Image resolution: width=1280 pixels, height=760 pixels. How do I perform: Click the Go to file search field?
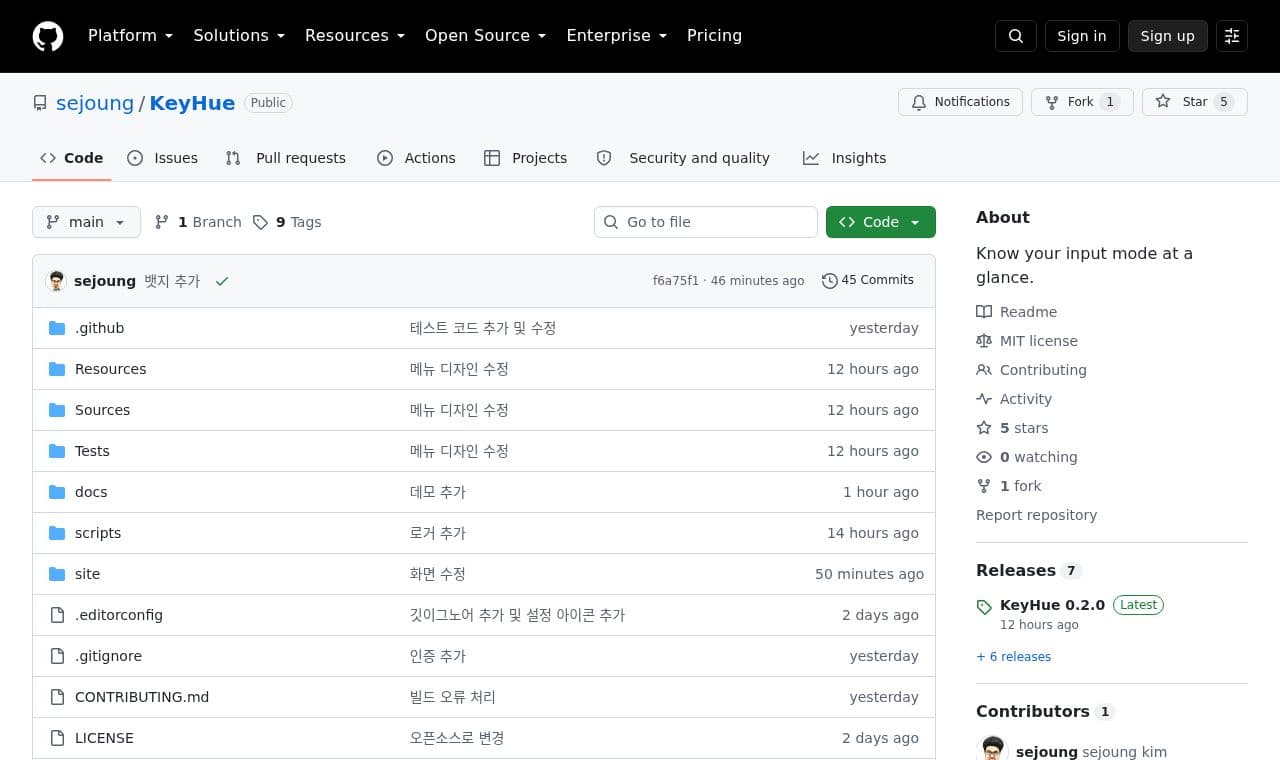(706, 222)
